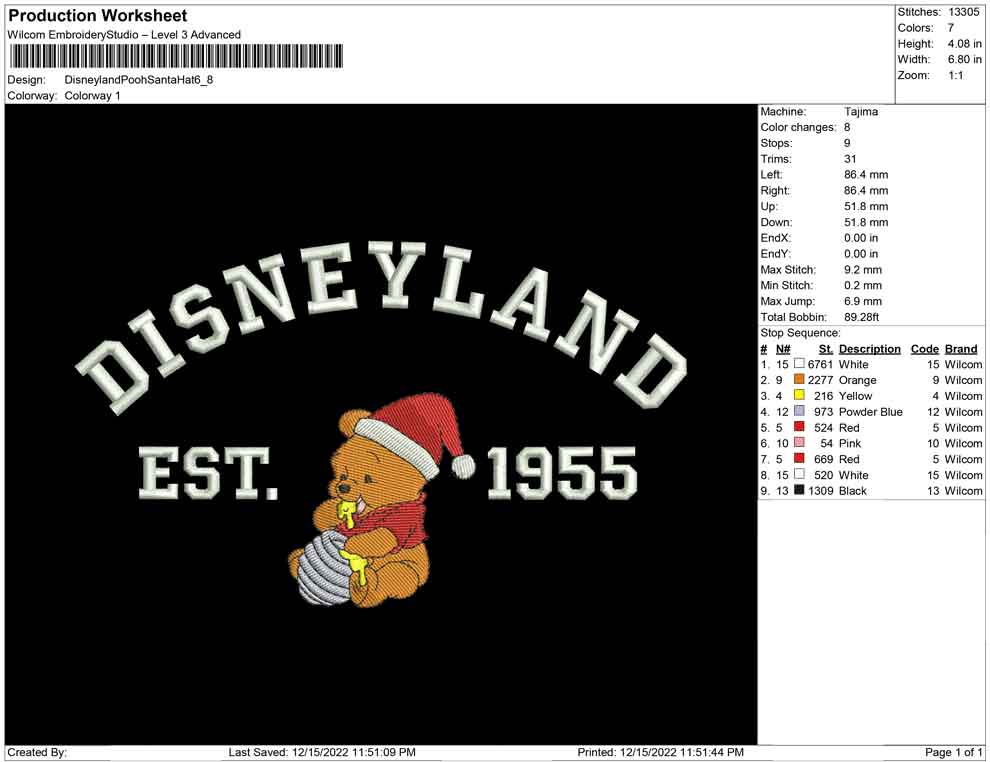Image resolution: width=990 pixels, height=762 pixels.
Task: Click the Max Jump value '6.9 mm'
Action: click(x=862, y=301)
